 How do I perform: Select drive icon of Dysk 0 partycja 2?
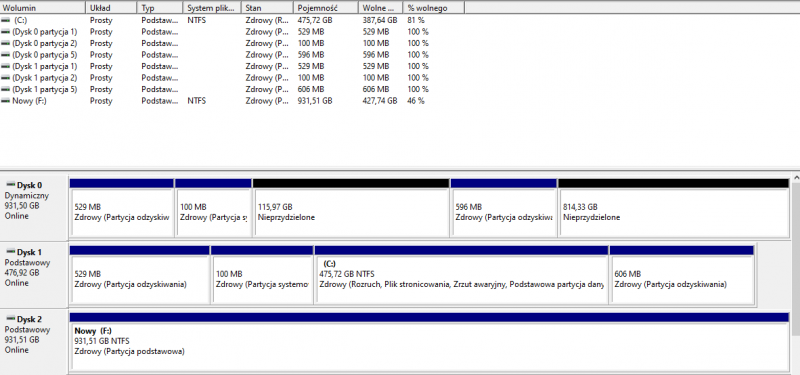[x=6, y=43]
